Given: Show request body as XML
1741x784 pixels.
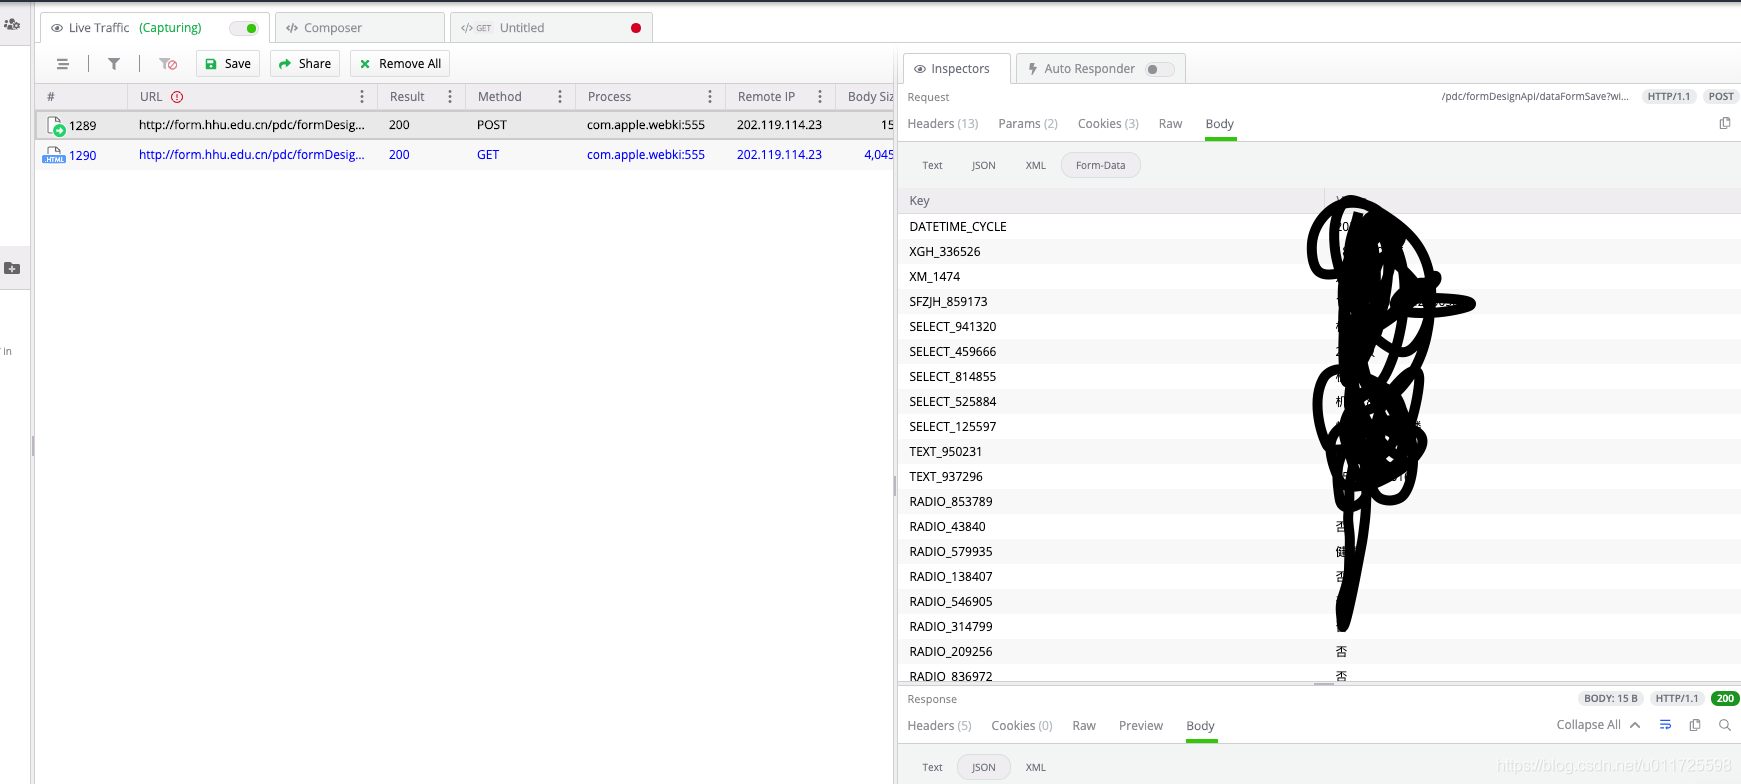Looking at the screenshot, I should pos(1036,166).
